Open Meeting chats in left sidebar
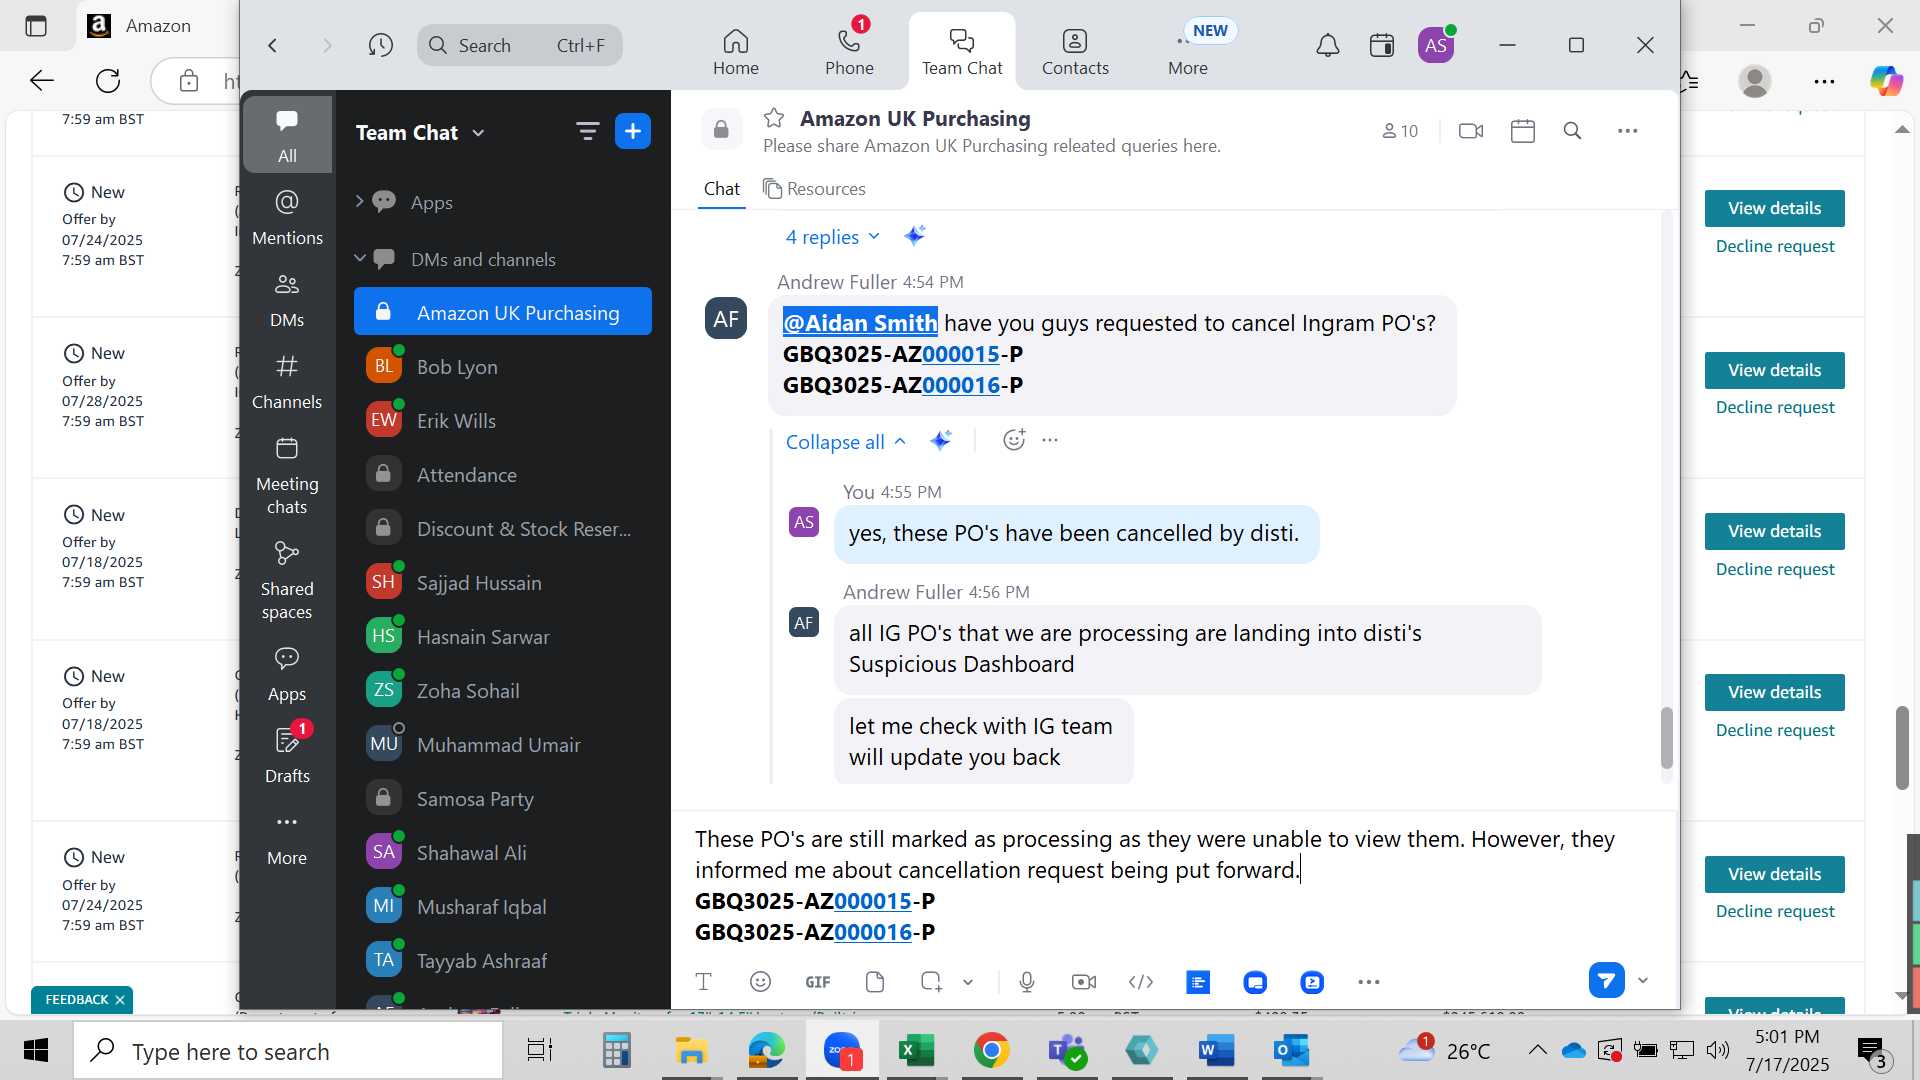The image size is (1920, 1080). [x=287, y=475]
